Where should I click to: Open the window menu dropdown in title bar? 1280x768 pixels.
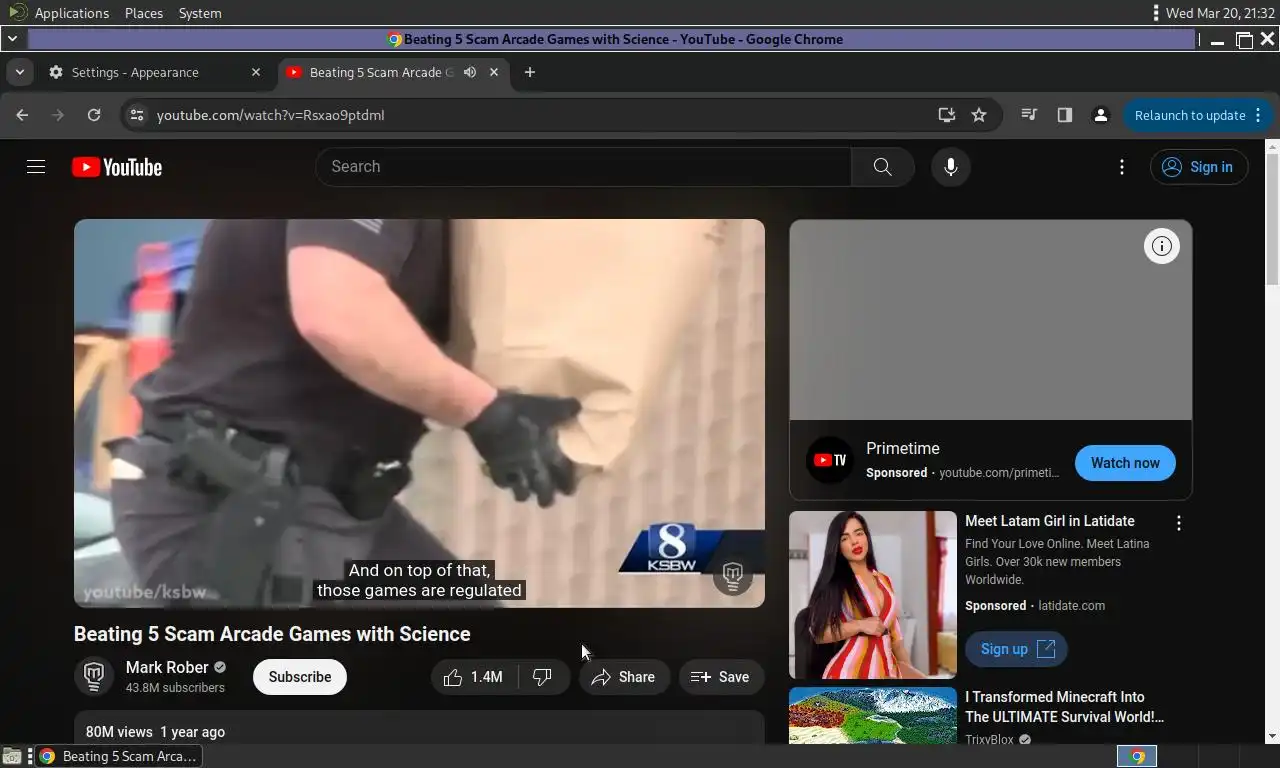[x=12, y=39]
